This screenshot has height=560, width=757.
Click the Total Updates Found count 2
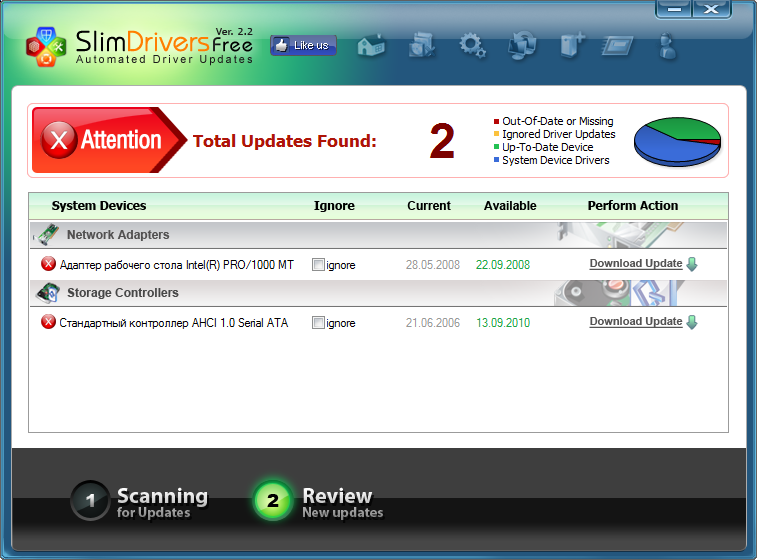(442, 140)
